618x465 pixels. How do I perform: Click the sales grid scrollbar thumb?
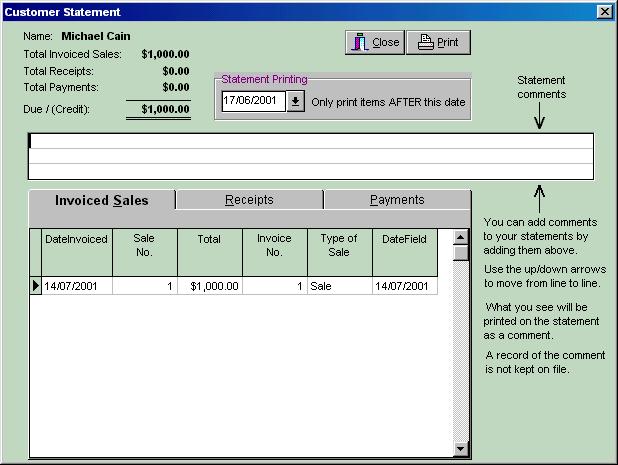coord(460,253)
